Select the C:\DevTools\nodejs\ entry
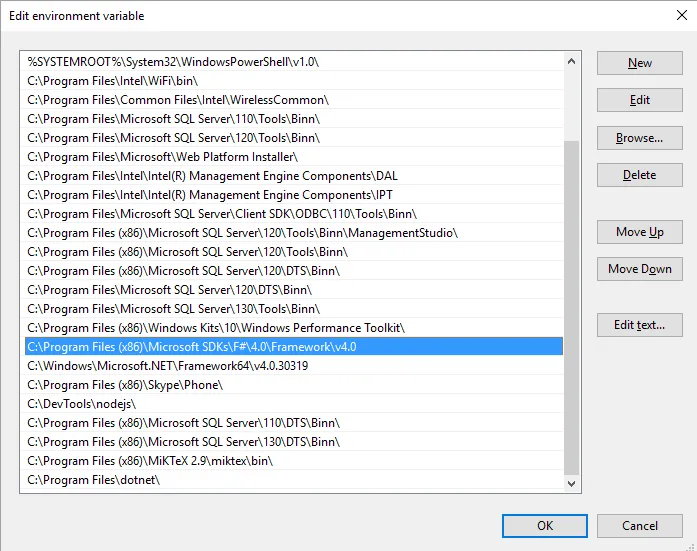This screenshot has width=697, height=551. tap(294, 404)
